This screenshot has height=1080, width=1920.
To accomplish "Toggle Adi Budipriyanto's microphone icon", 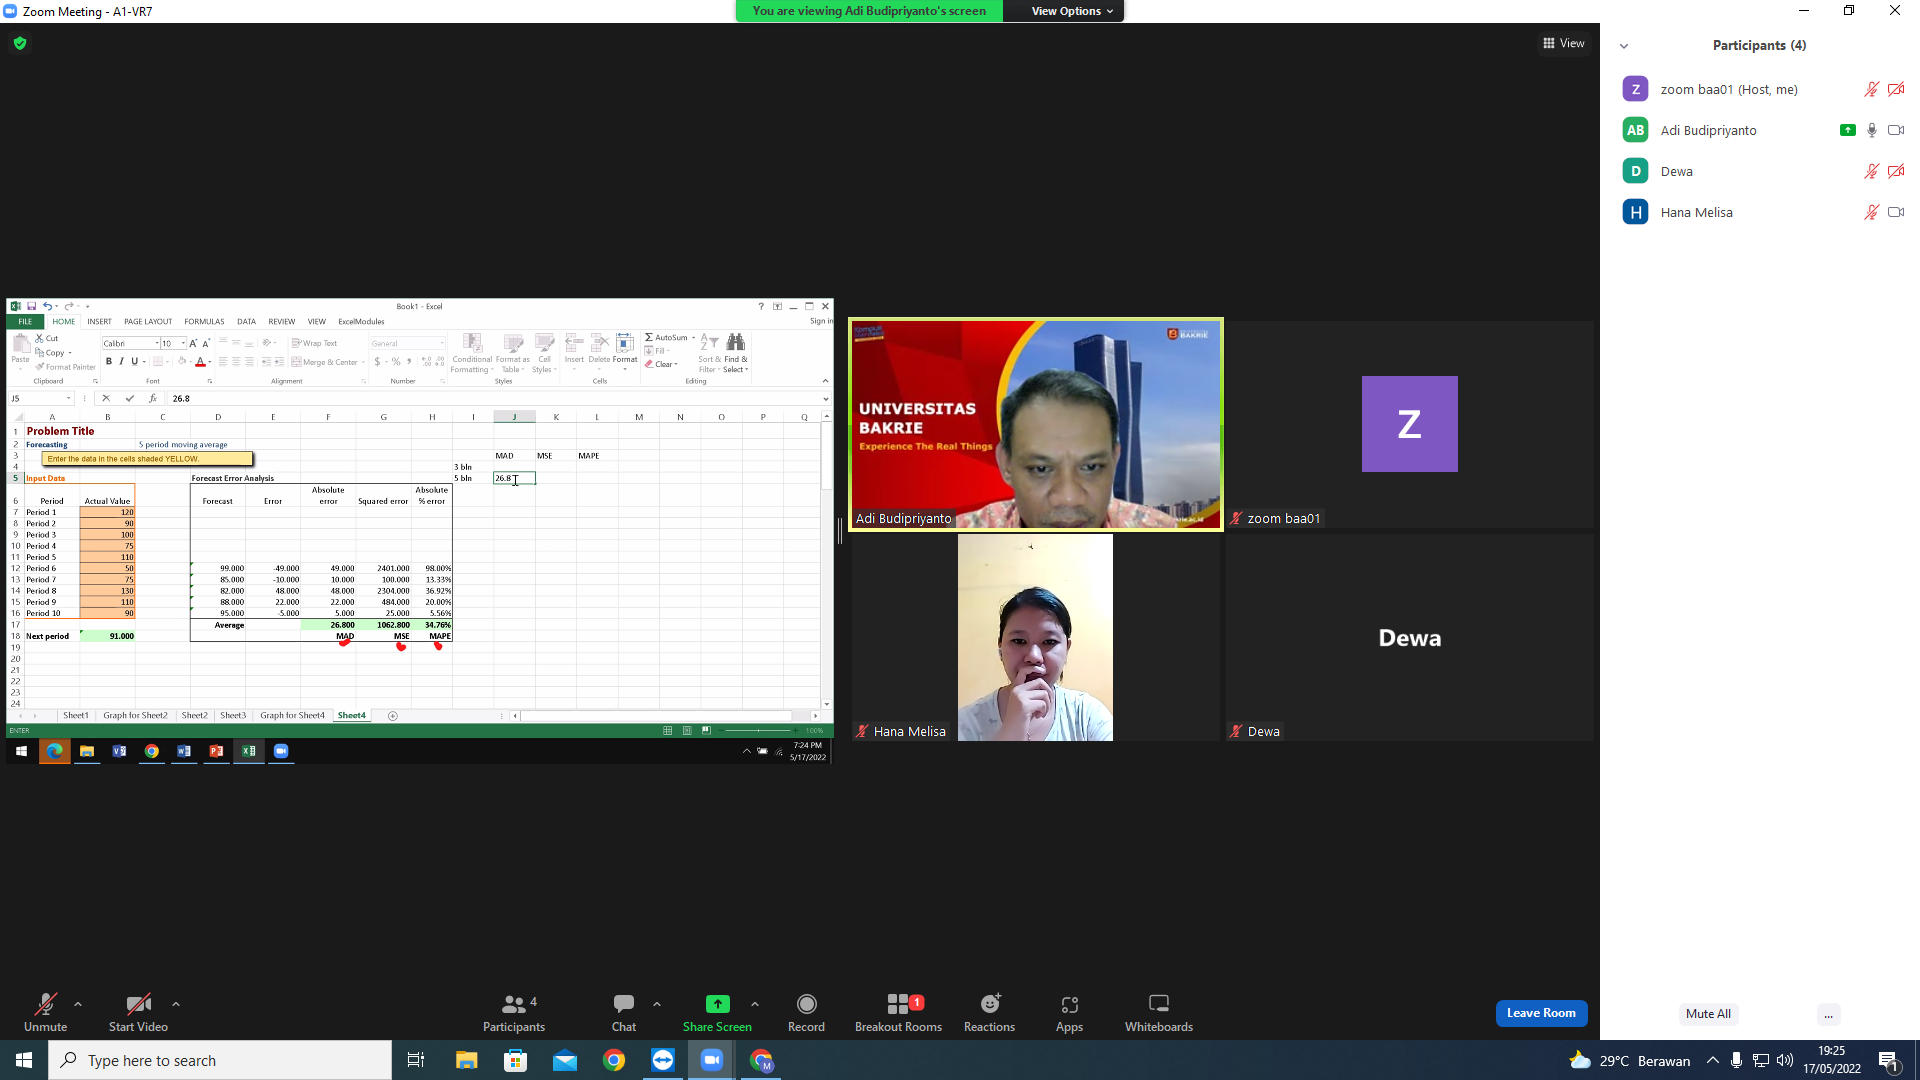I will point(1871,130).
